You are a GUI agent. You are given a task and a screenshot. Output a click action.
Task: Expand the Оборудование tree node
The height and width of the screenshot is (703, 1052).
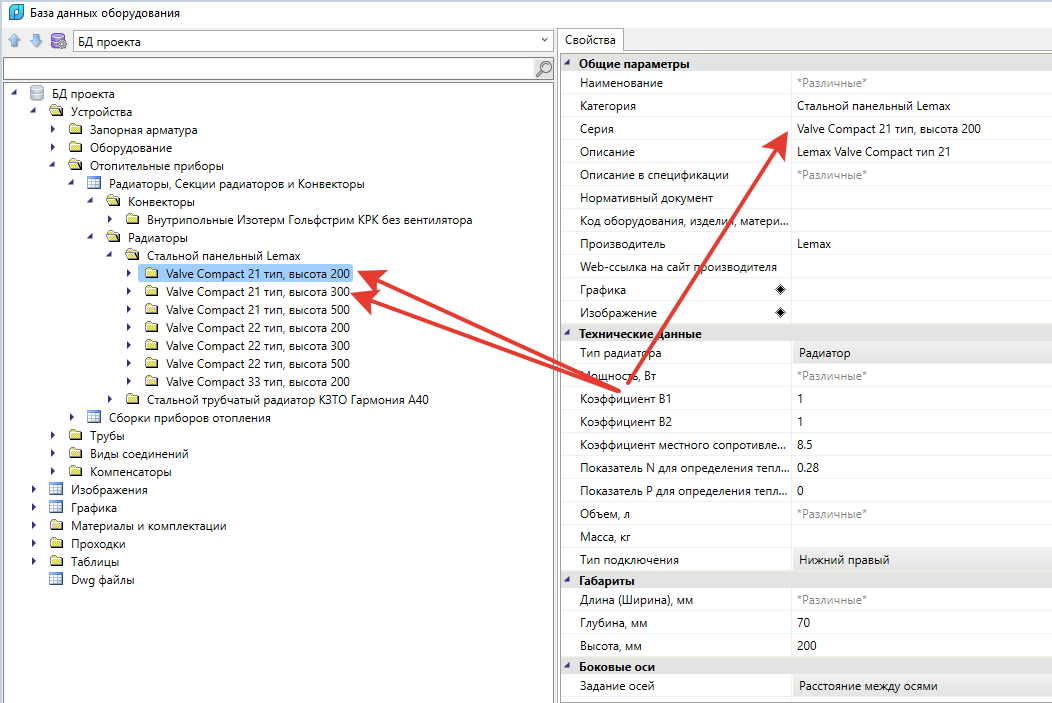click(53, 147)
